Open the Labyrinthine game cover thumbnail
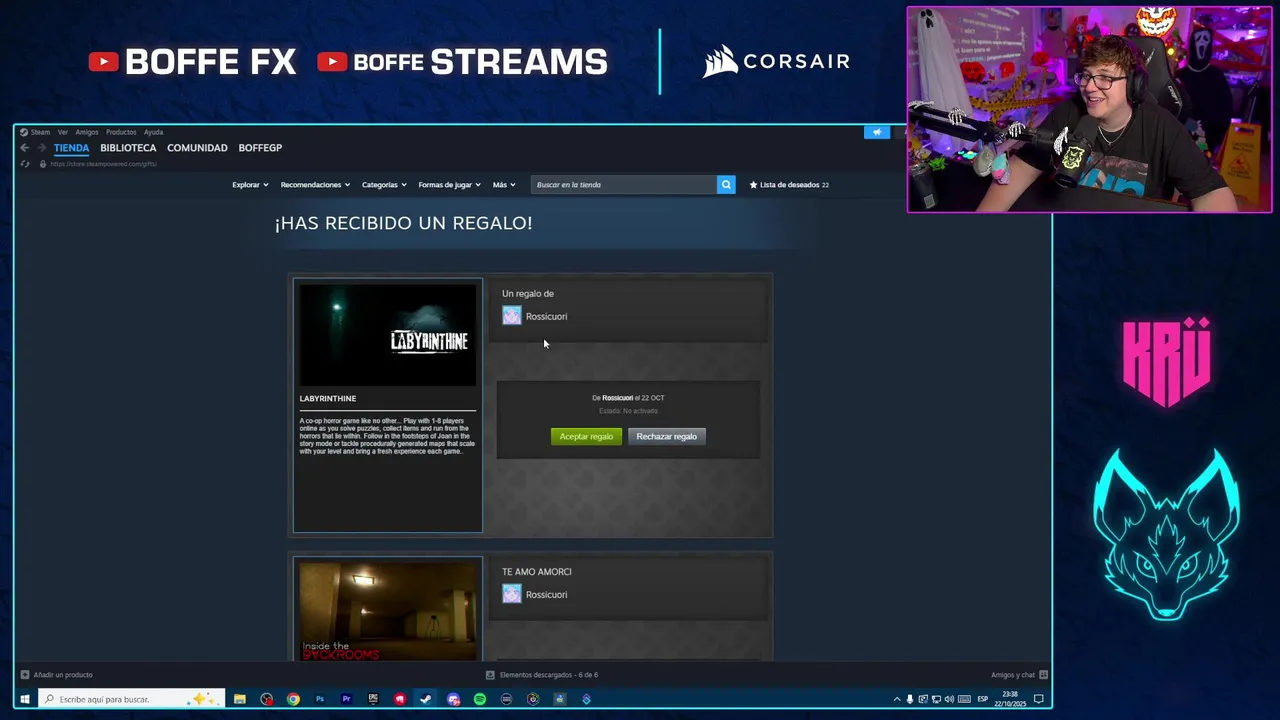Screen dimensions: 1280x720 point(388,335)
